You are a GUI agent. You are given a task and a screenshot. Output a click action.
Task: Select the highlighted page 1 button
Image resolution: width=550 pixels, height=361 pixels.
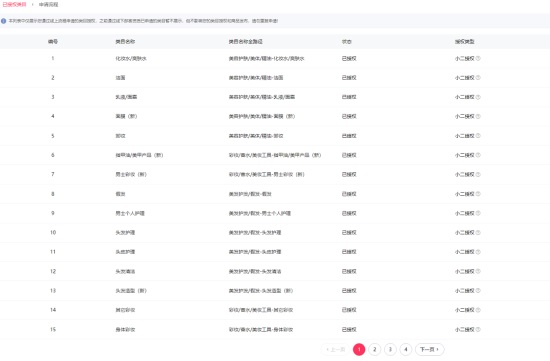click(x=359, y=349)
